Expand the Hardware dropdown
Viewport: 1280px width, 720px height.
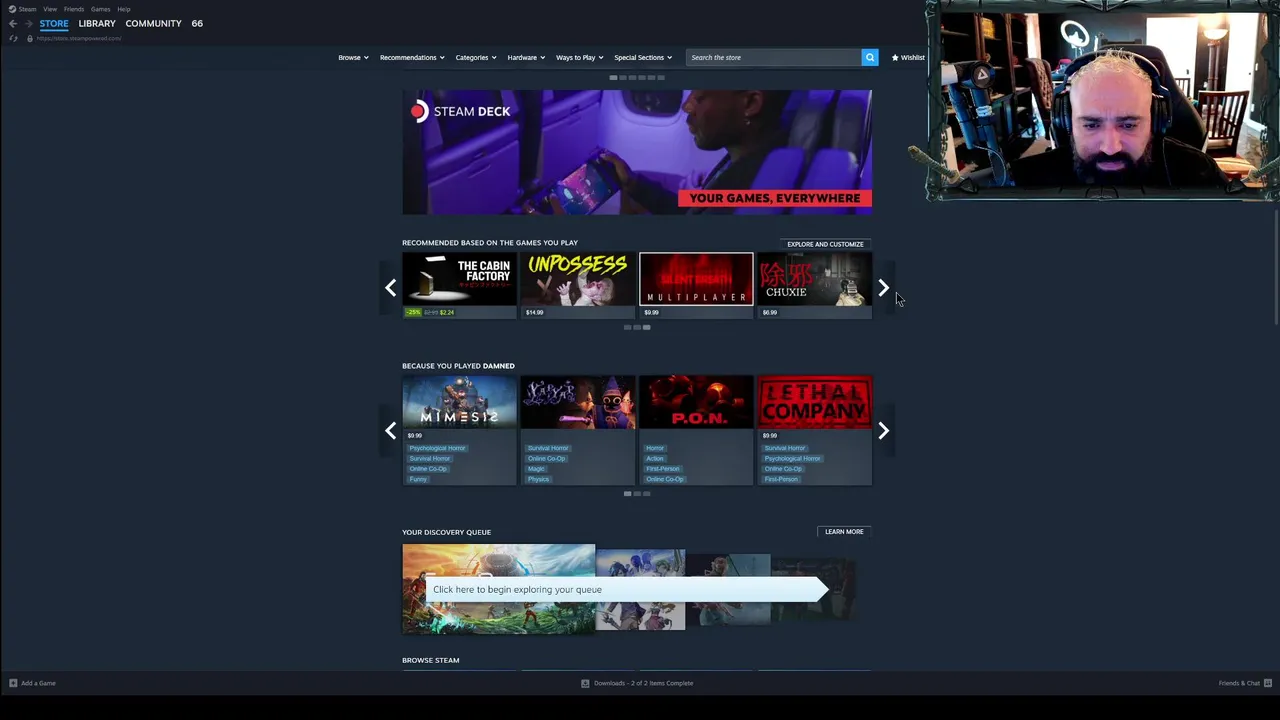[526, 57]
